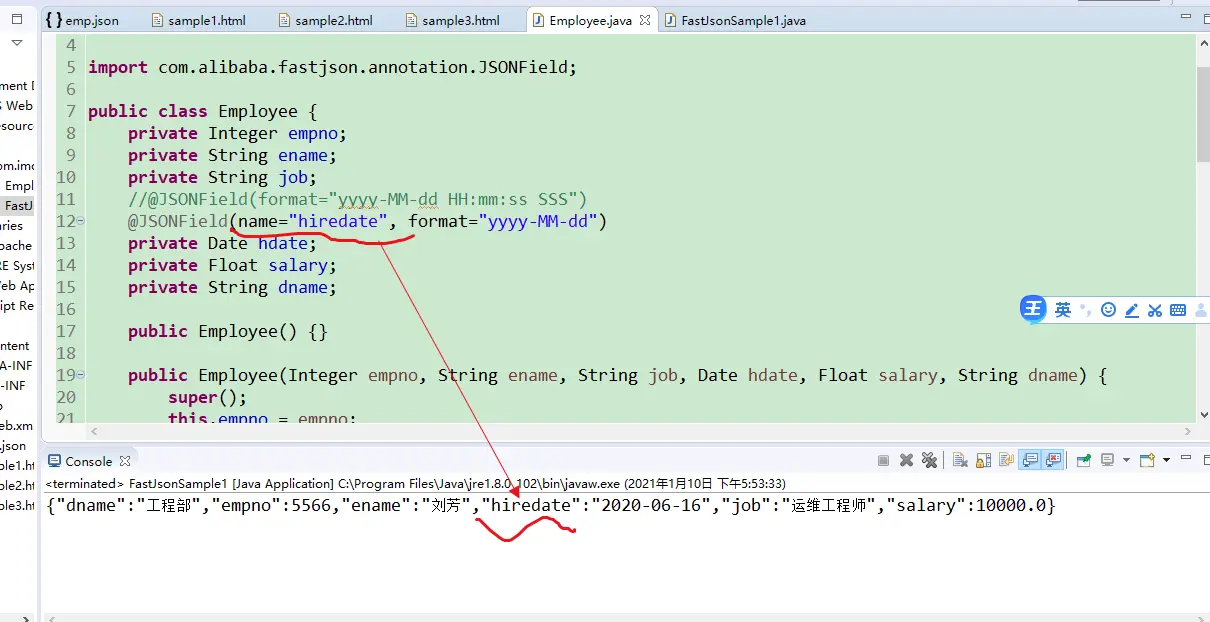Toggle show console when standard error changes
This screenshot has height=622, width=1210.
tap(1053, 460)
